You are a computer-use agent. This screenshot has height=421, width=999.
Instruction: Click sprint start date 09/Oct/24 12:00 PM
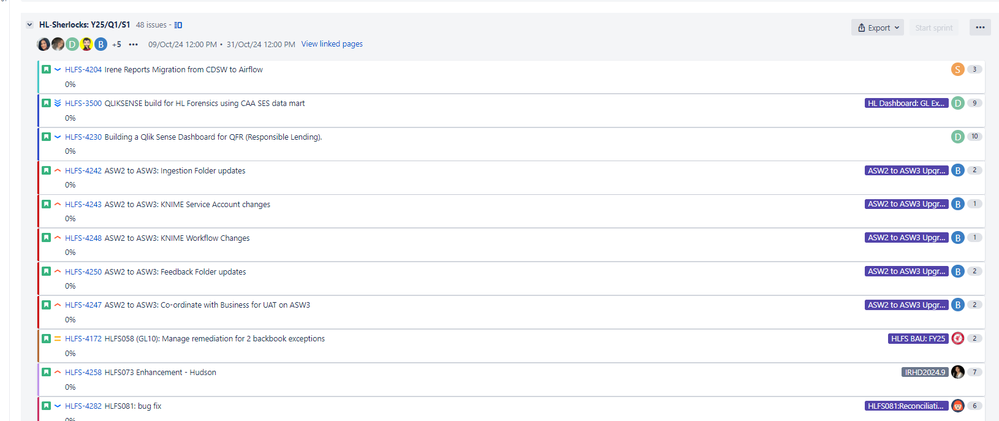click(183, 45)
